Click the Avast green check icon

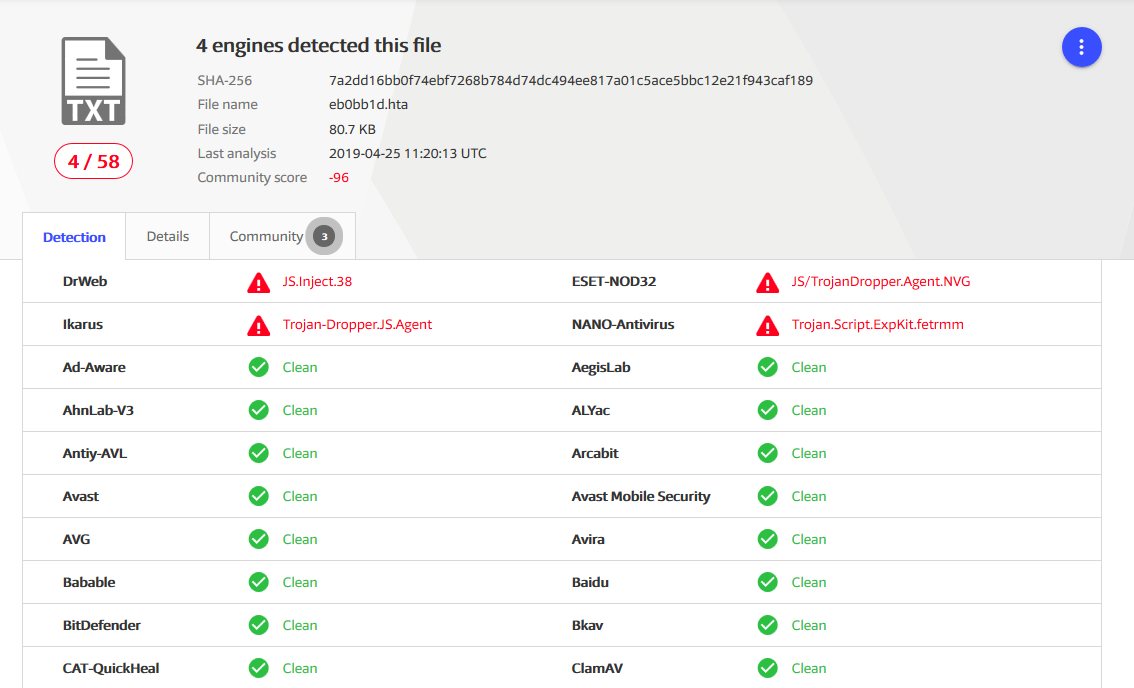click(258, 496)
